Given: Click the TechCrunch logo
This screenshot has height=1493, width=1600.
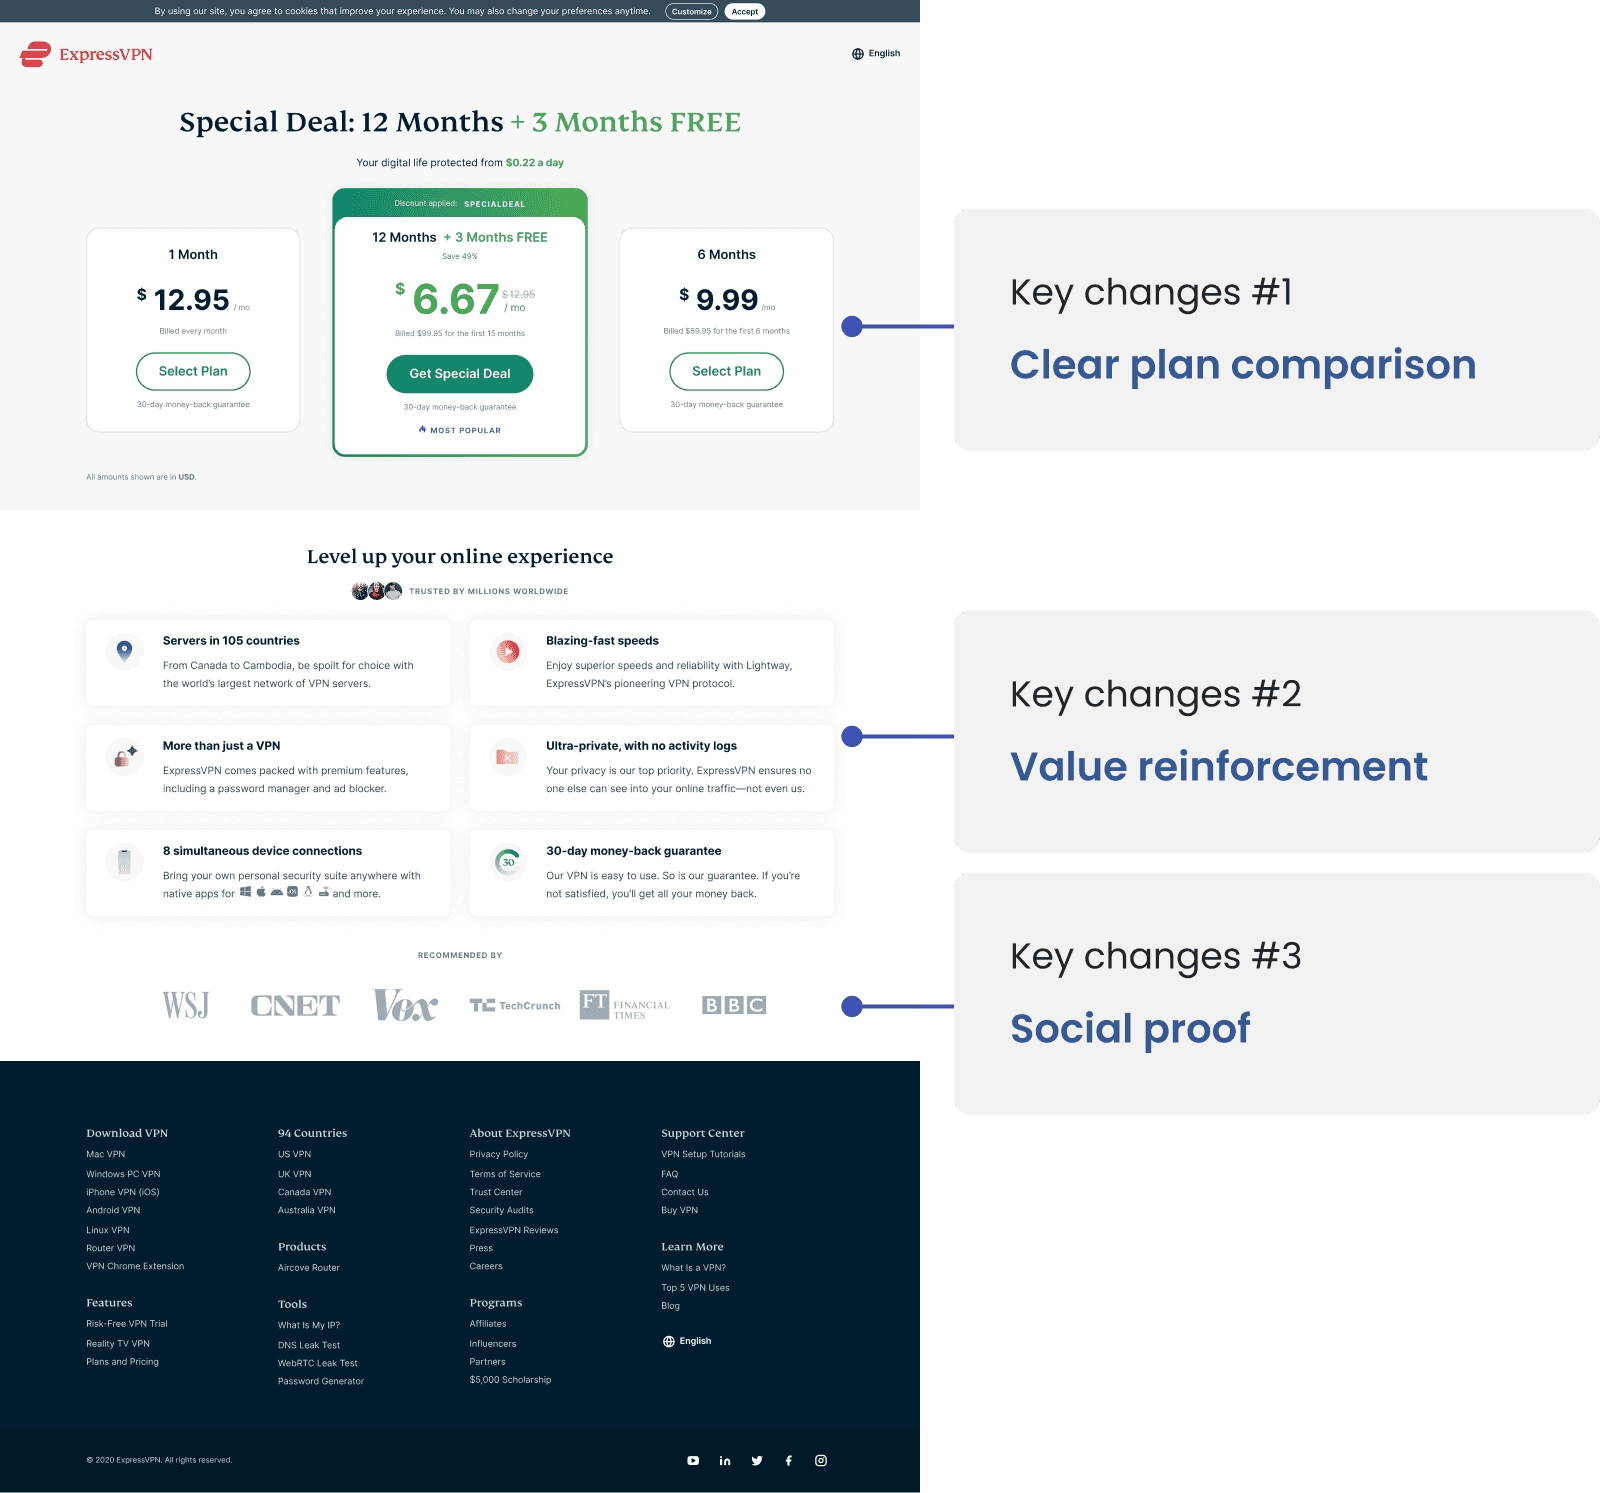Looking at the screenshot, I should point(515,1005).
